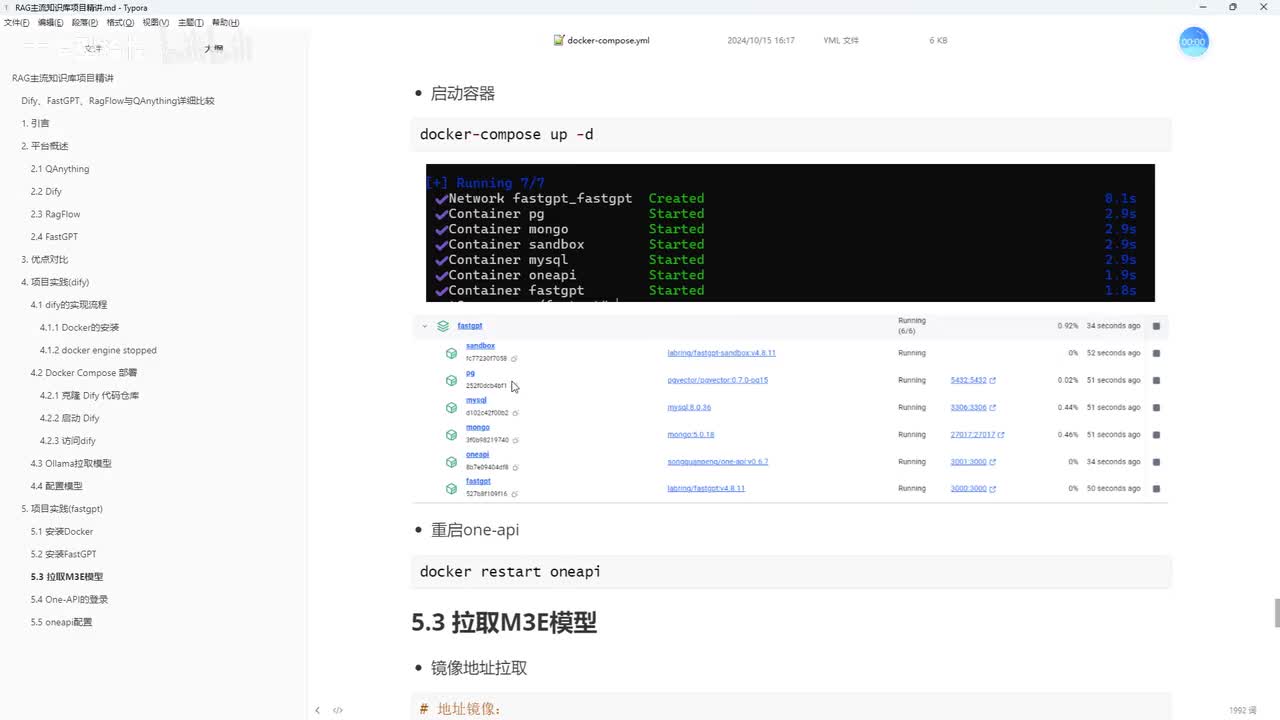Stop the mongo container square button
Viewport: 1280px width, 720px height.
pyautogui.click(x=1157, y=435)
